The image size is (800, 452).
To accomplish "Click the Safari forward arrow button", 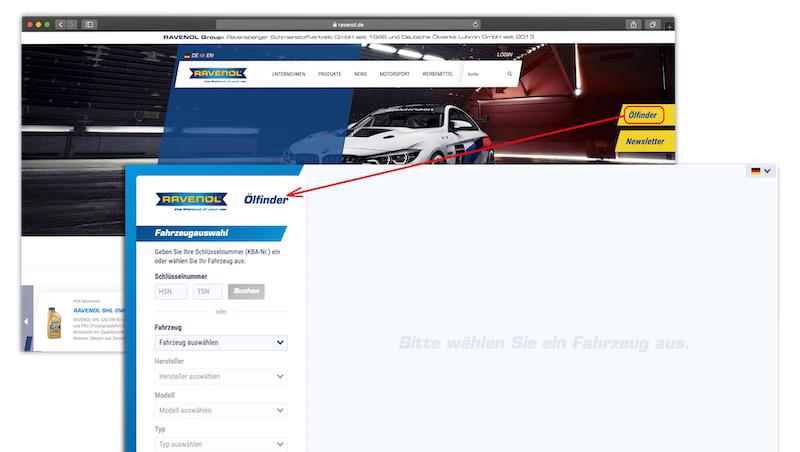I will pos(71,24).
